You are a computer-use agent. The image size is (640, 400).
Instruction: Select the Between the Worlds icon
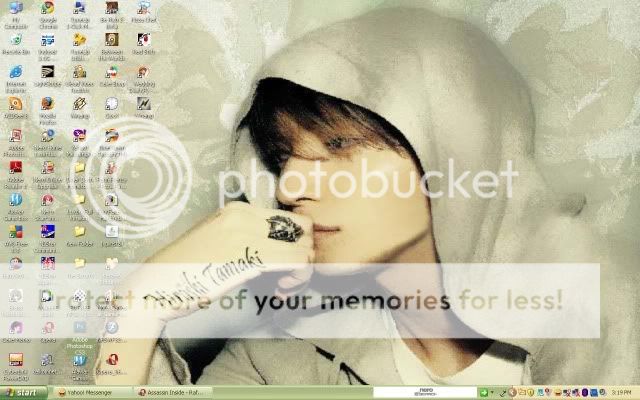coord(112,41)
